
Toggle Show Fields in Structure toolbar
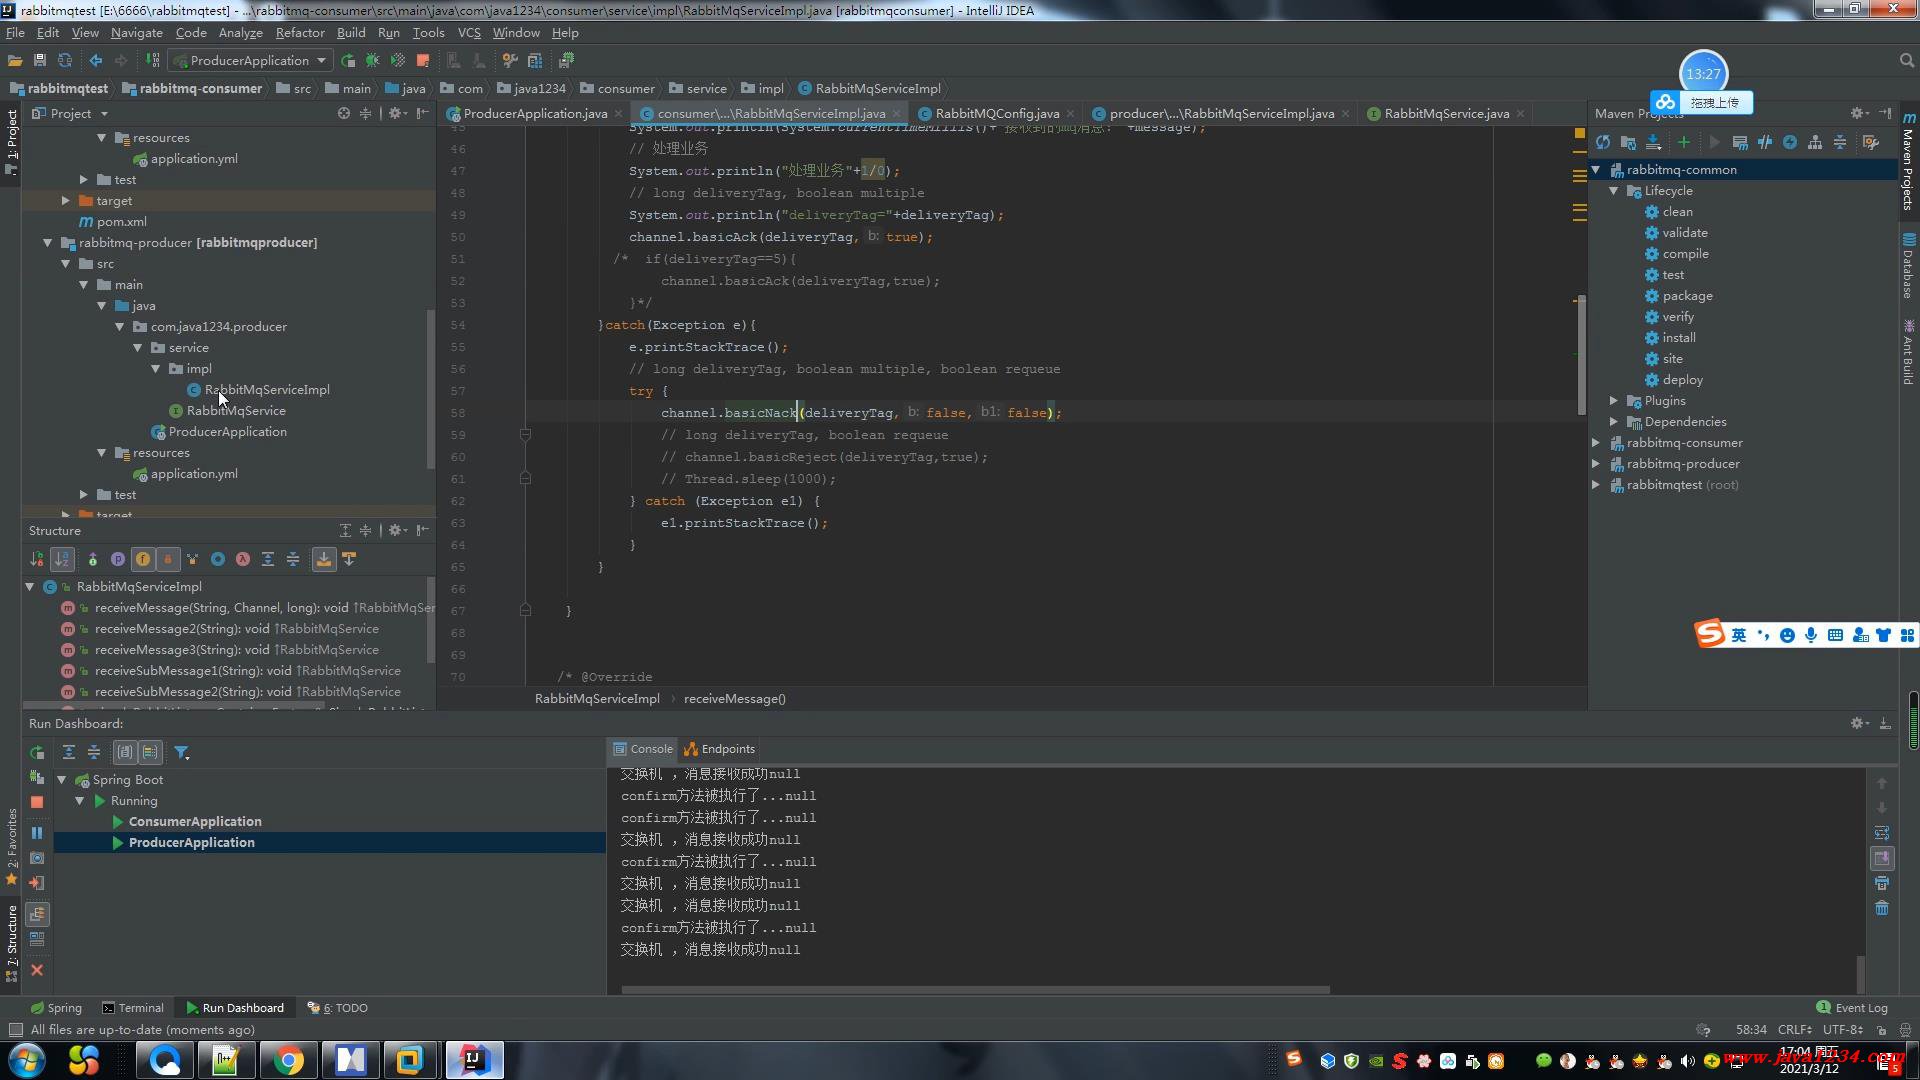coord(142,559)
